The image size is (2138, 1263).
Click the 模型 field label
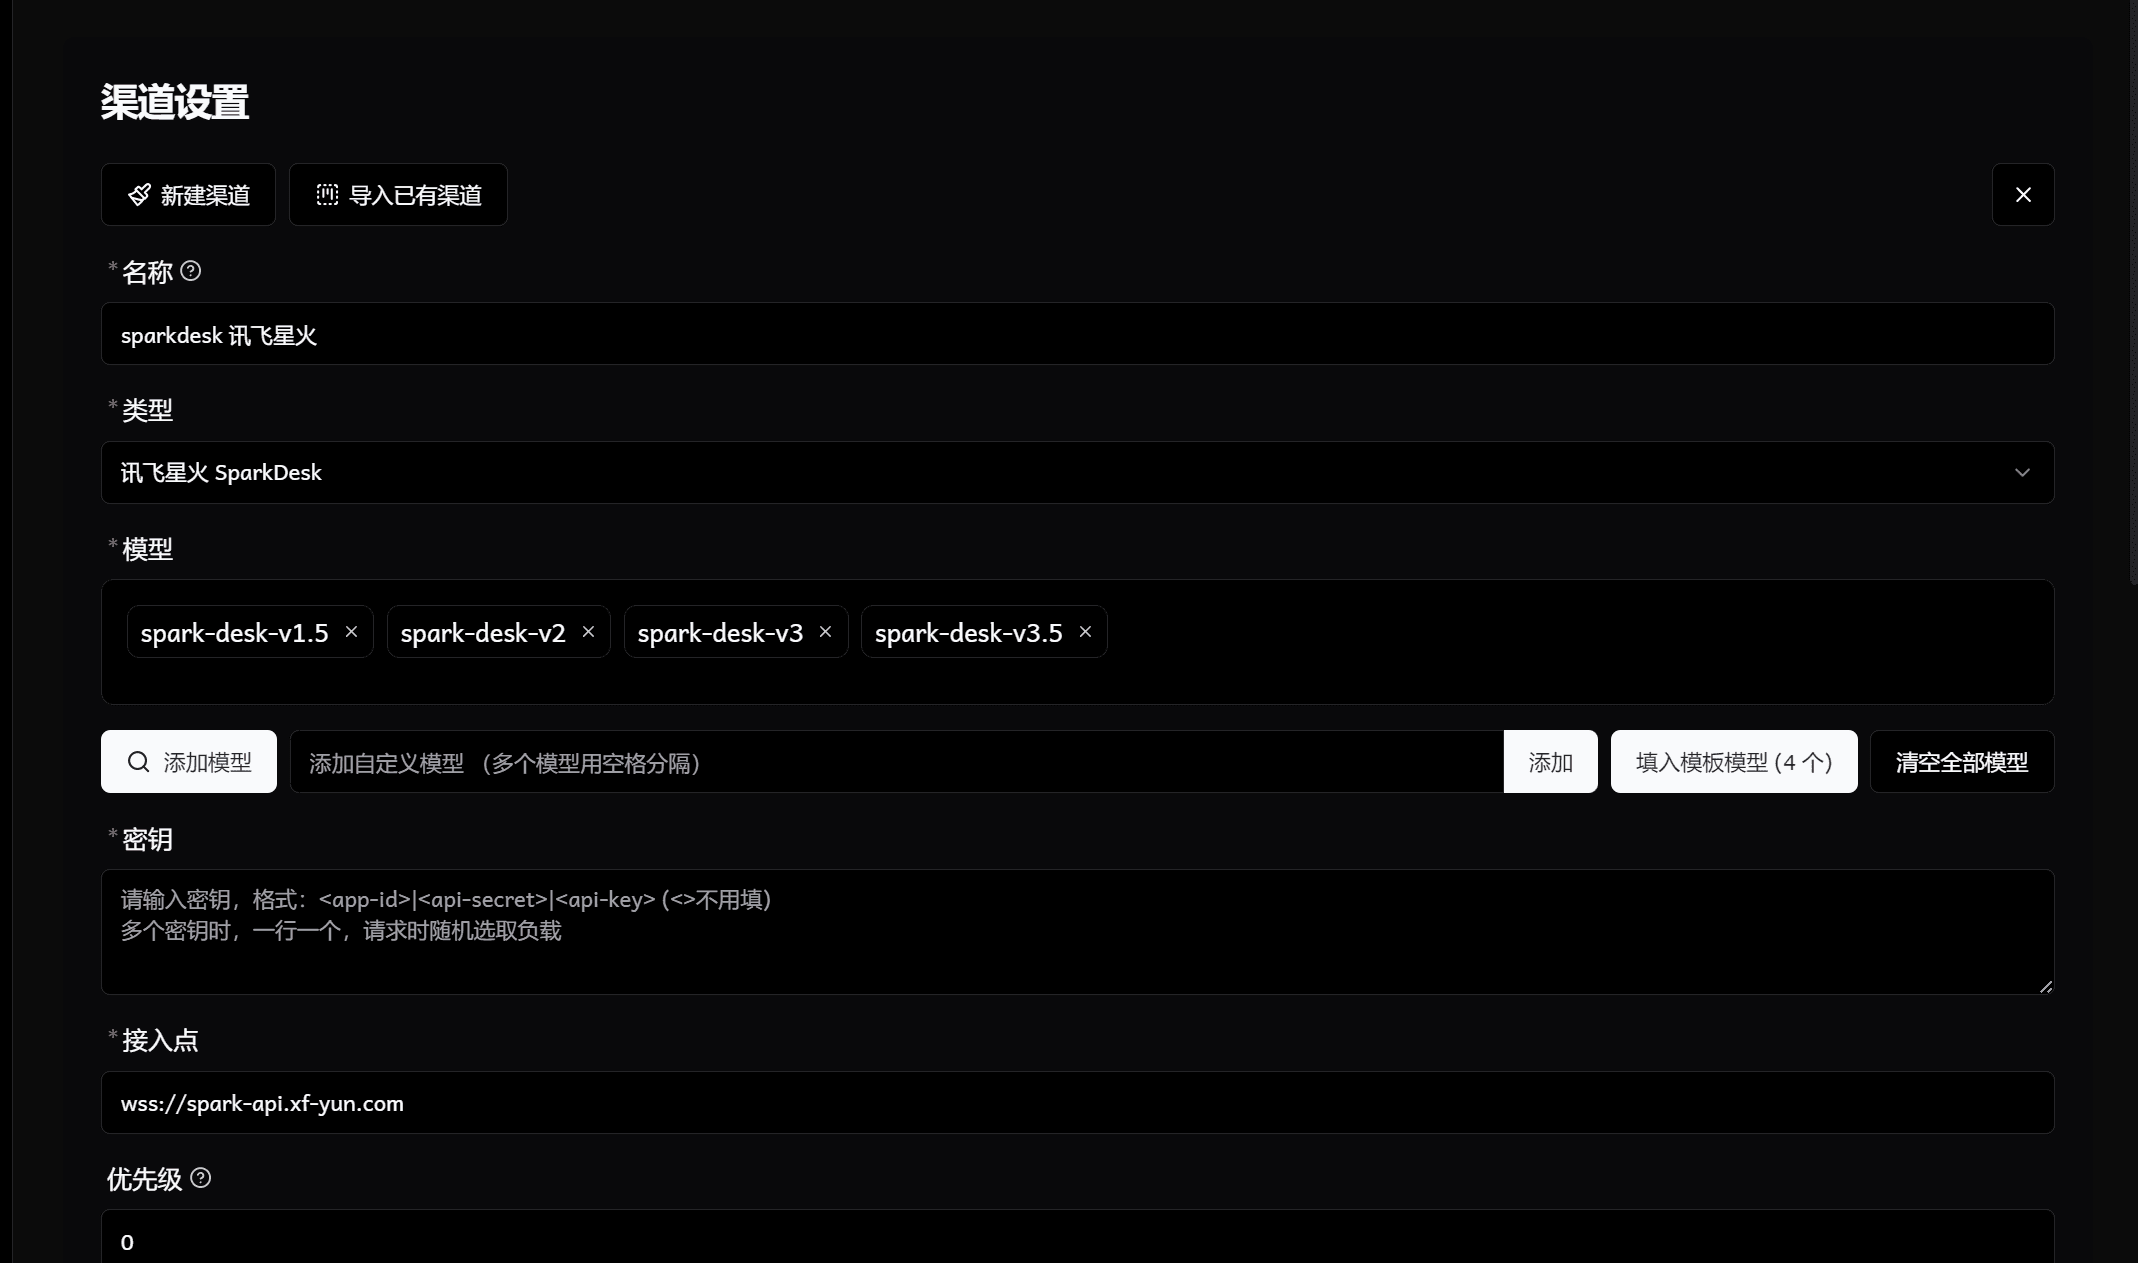[147, 549]
